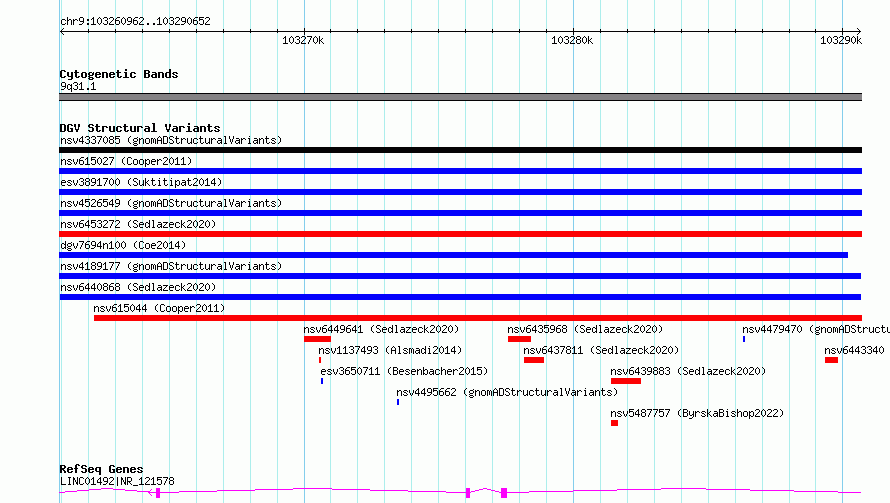890x503 pixels.
Task: Select the black nsv4337085 variant bar
Action: [460, 150]
